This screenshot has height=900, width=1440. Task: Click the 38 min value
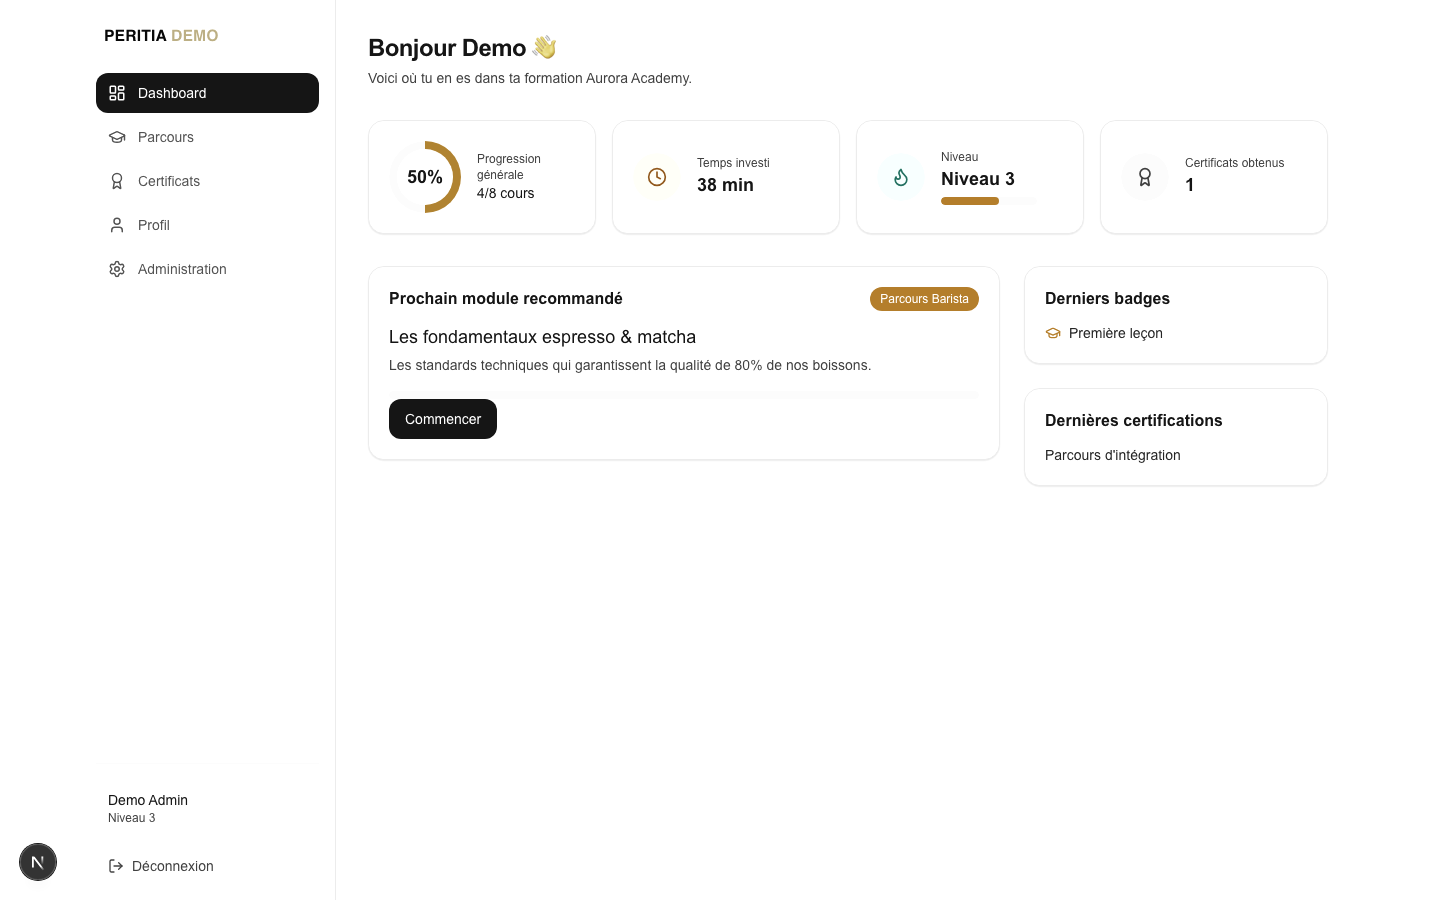coord(725,185)
